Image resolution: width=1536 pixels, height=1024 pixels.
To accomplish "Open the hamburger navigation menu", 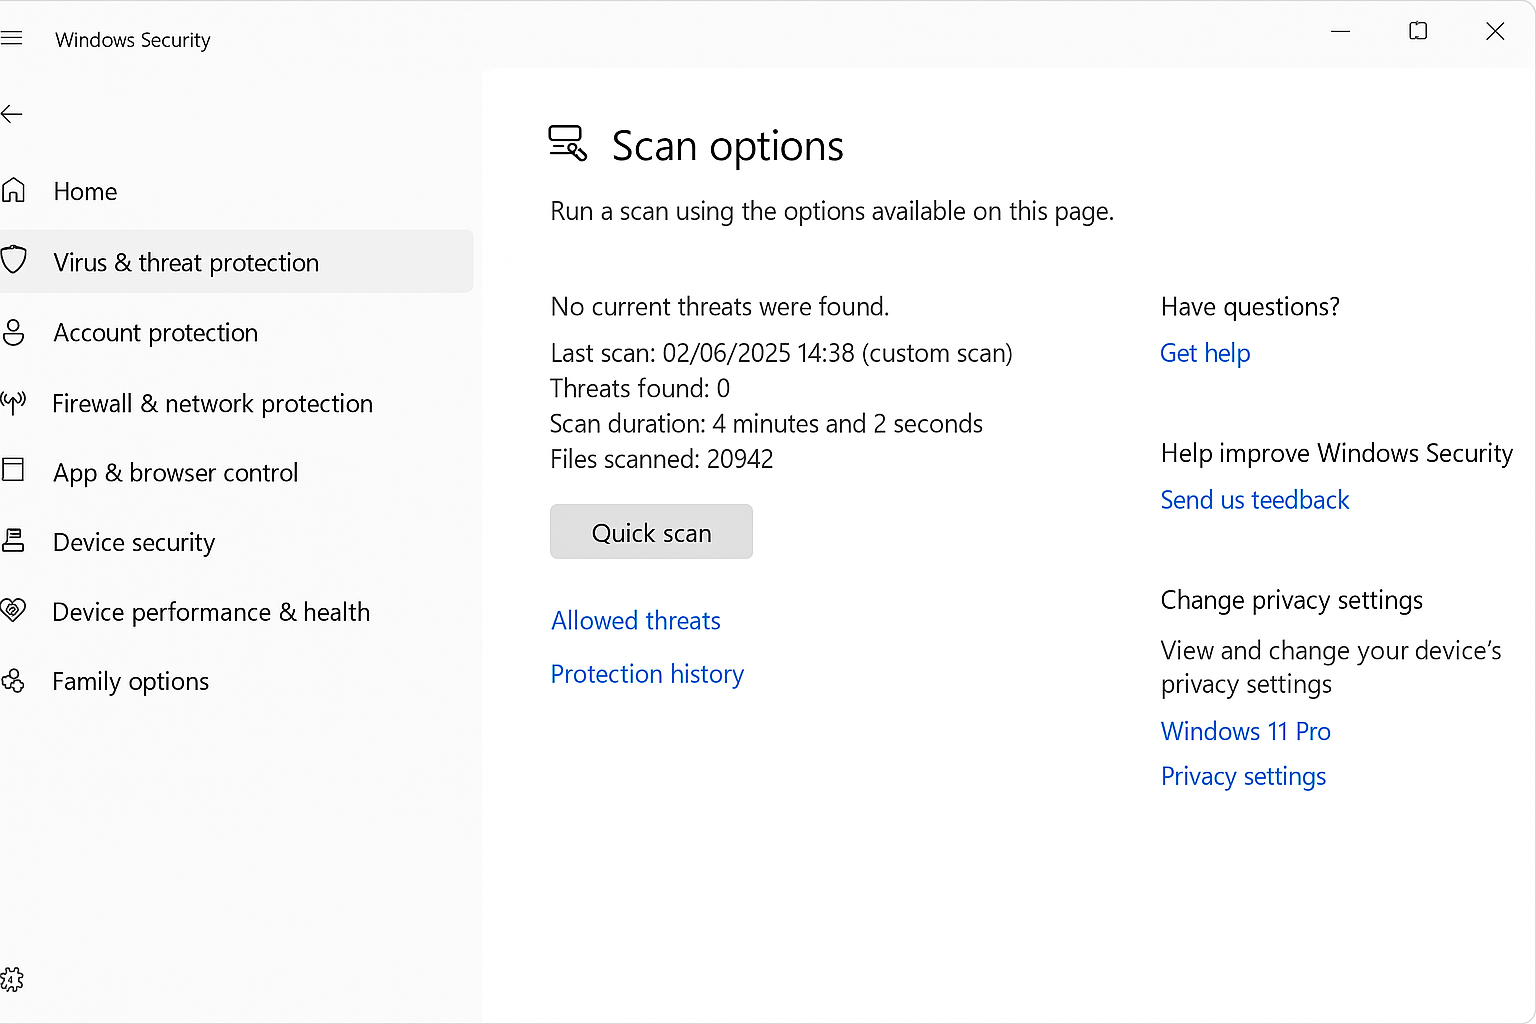I will click(x=11, y=39).
